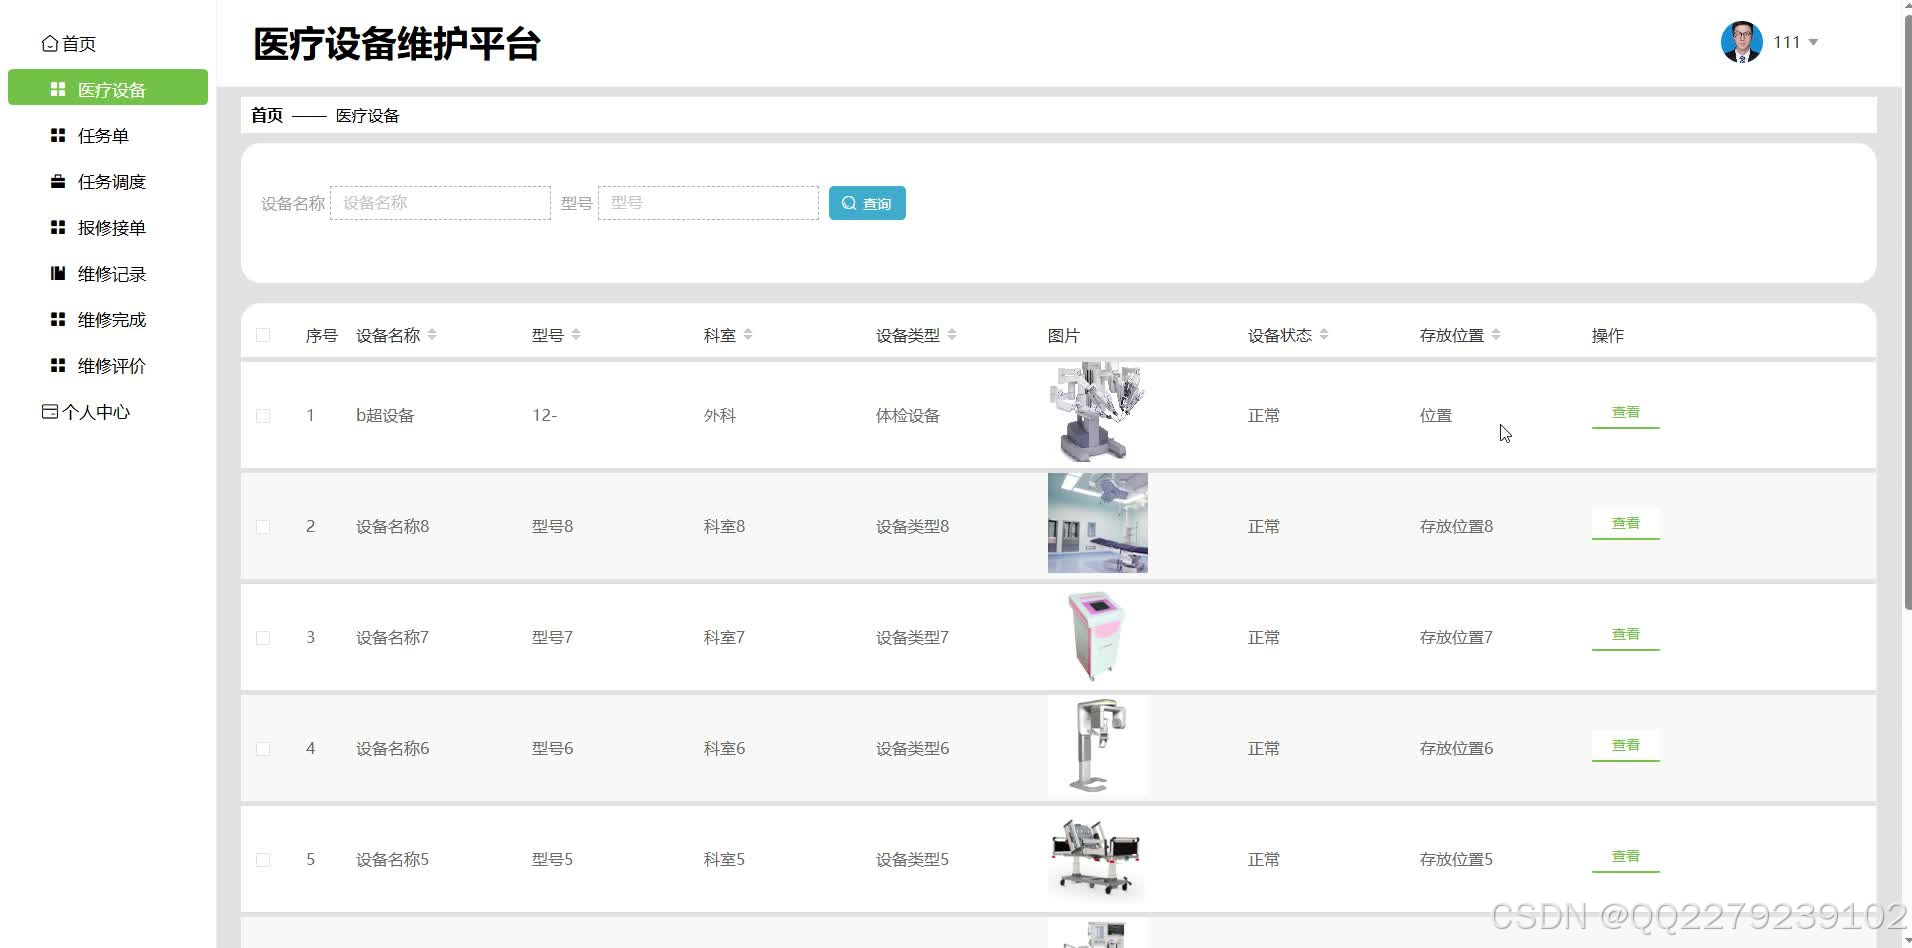Click the grid icon next to 任务单
1912x948 pixels.
[x=58, y=135]
